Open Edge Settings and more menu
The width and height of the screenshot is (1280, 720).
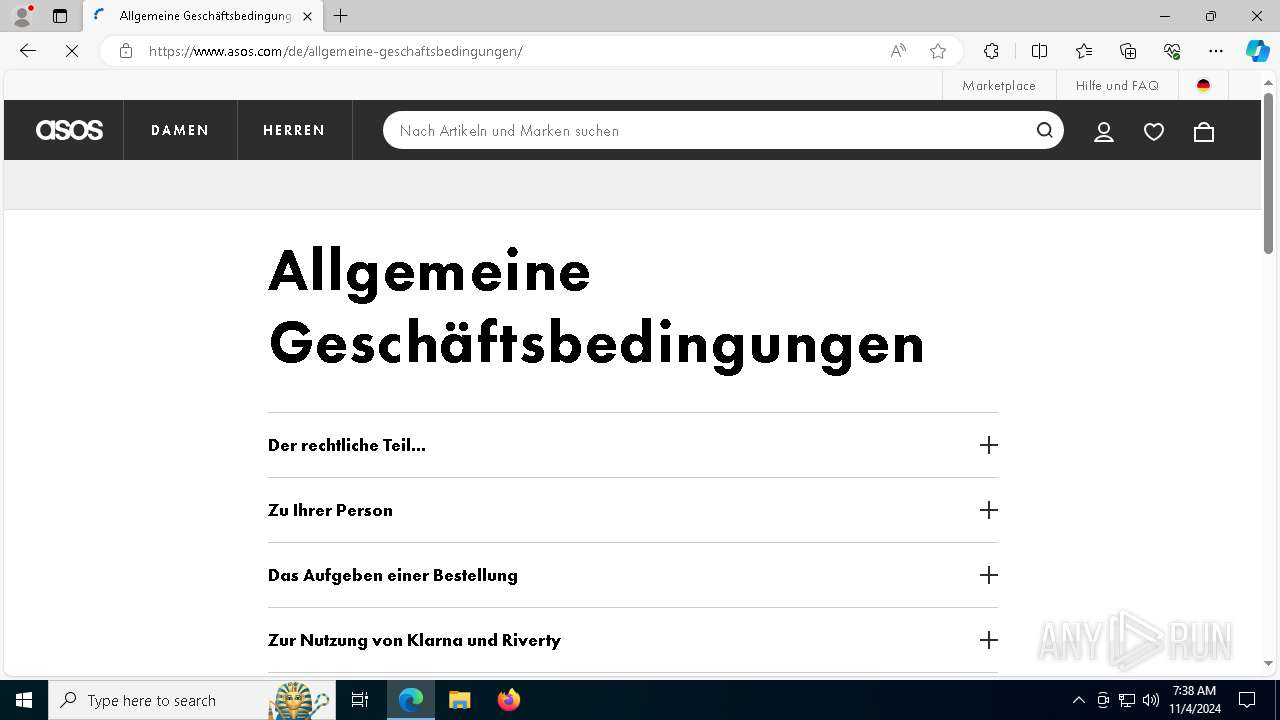[x=1216, y=51]
